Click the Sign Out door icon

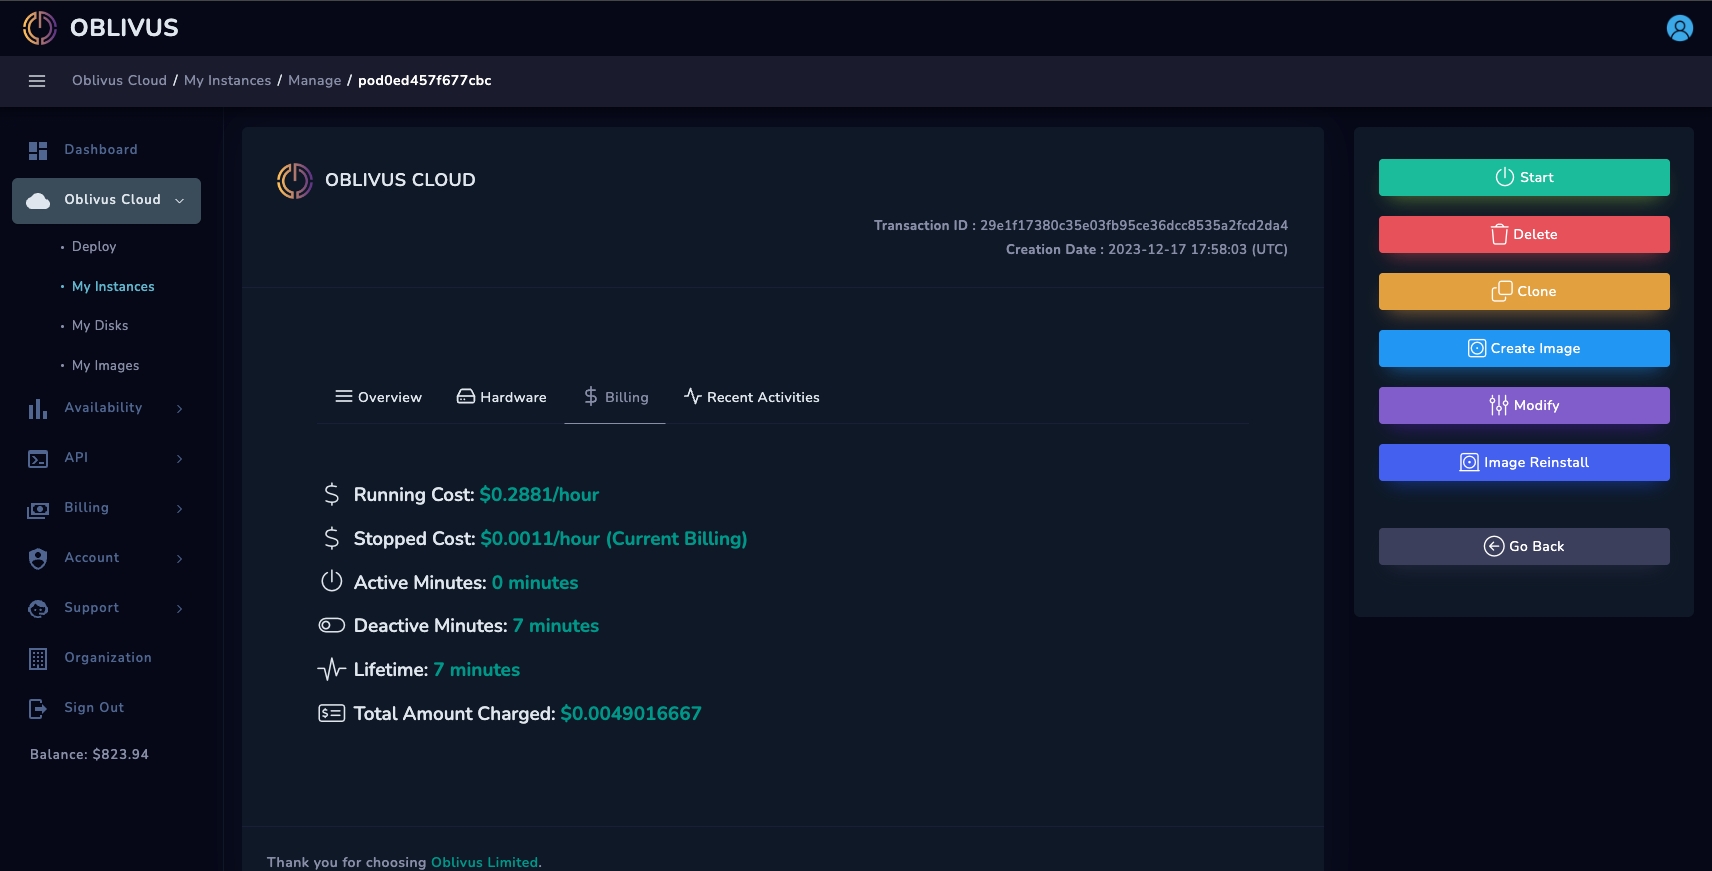(x=38, y=709)
